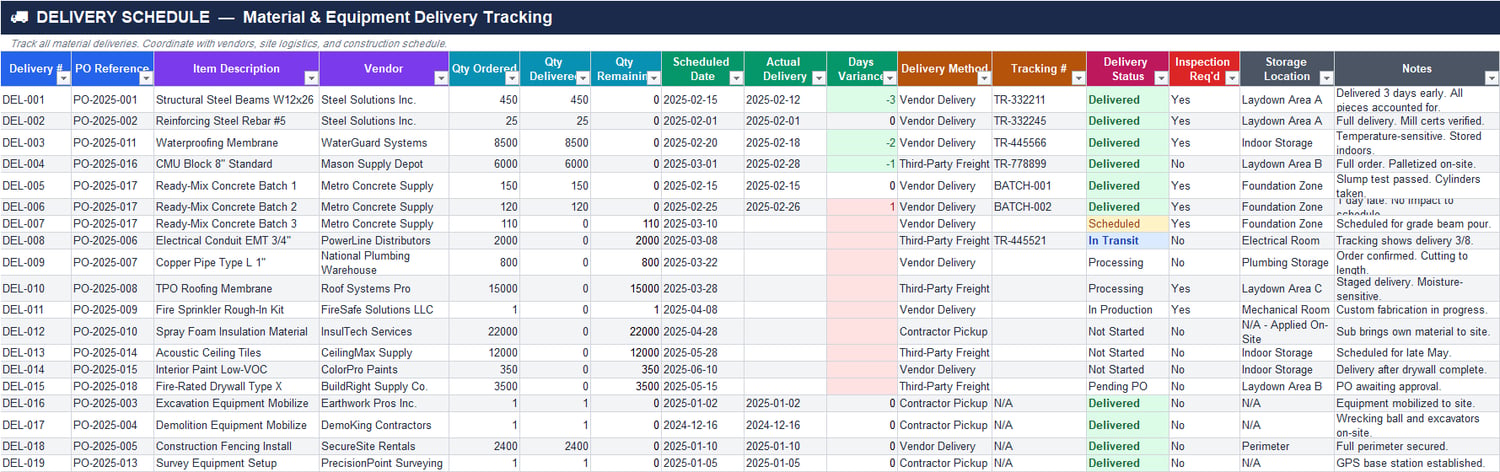The image size is (1500, 472).
Task: Select the GPS base station established note
Action: tap(1417, 464)
